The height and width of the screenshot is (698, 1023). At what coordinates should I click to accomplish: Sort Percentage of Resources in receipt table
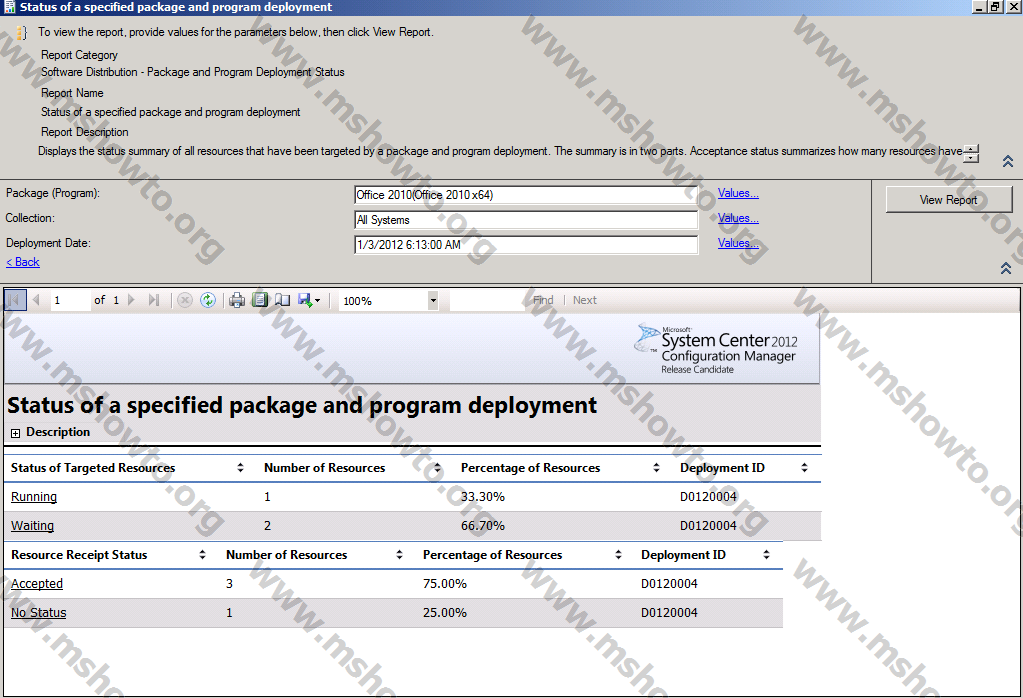click(618, 554)
